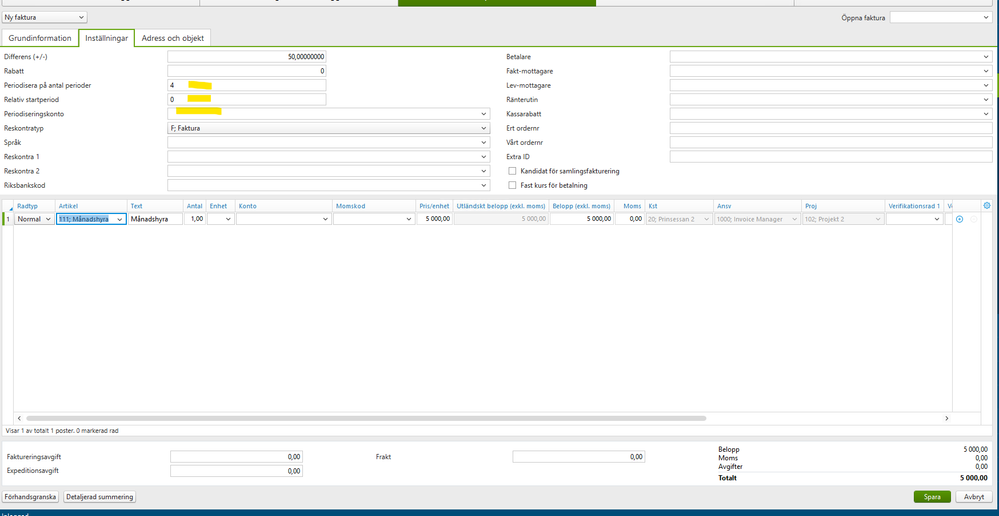Open the Ränterutin dropdown
This screenshot has height=516, width=999.
point(831,99)
